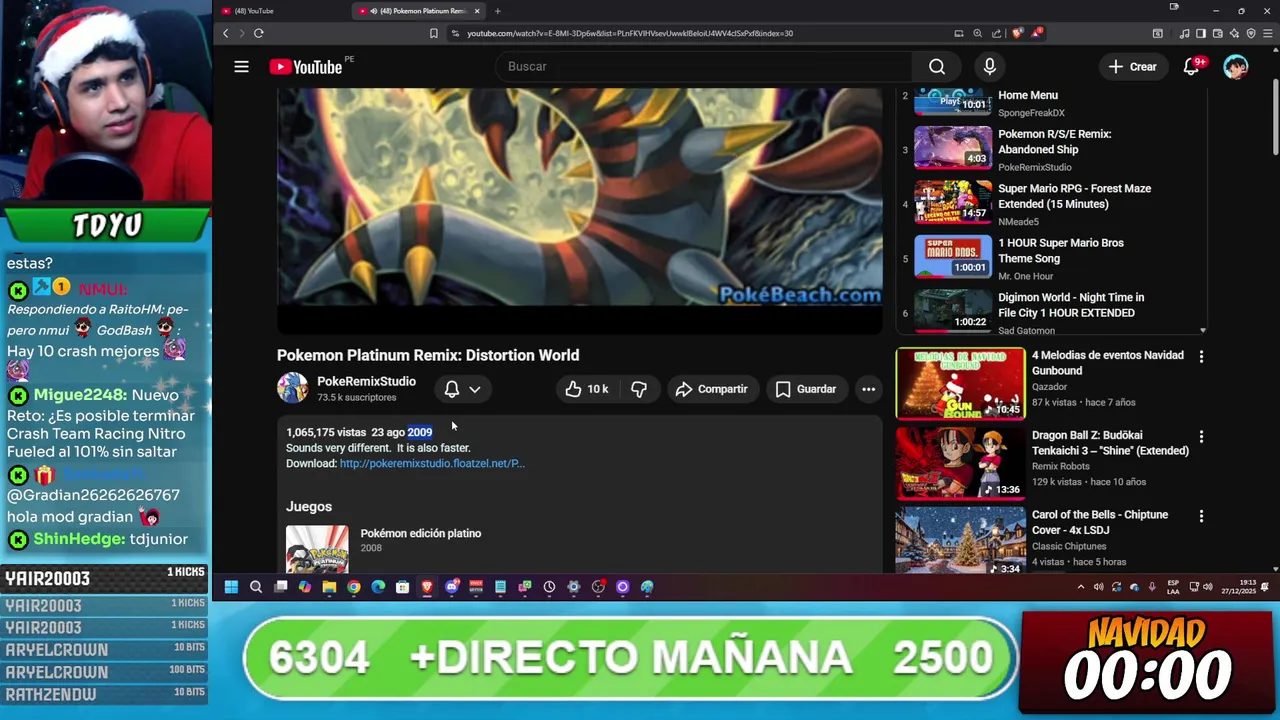This screenshot has height=720, width=1280.
Task: Open Dragon Ball Z Budokai Shine video
Action: click(1110, 443)
